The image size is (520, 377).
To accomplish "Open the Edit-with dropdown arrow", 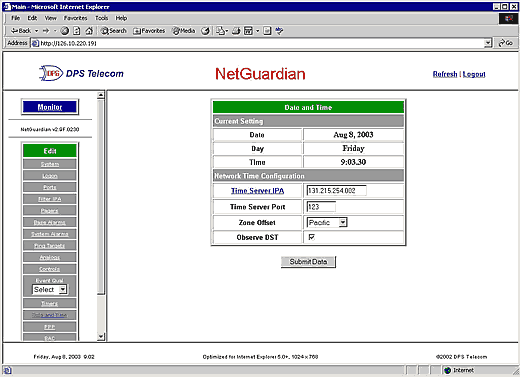I will pos(258,31).
